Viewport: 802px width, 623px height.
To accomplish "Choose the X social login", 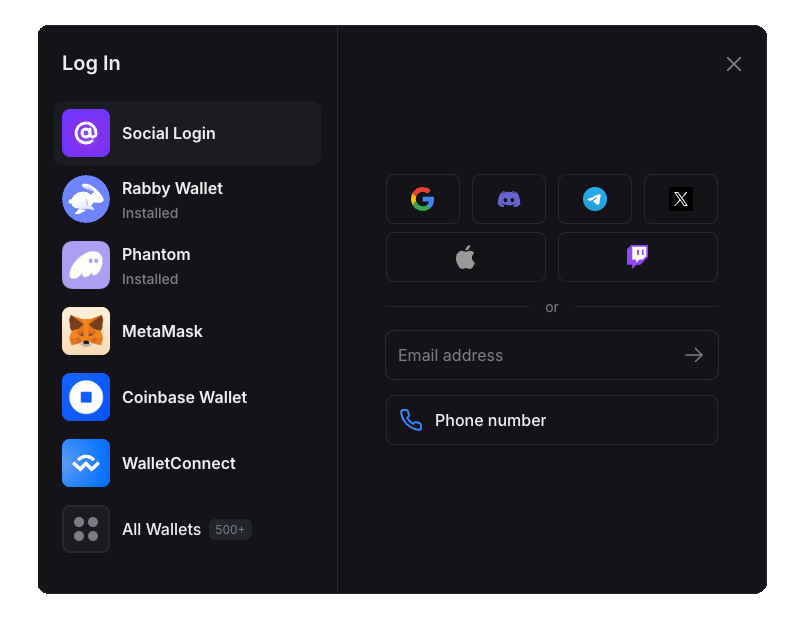I will point(680,198).
